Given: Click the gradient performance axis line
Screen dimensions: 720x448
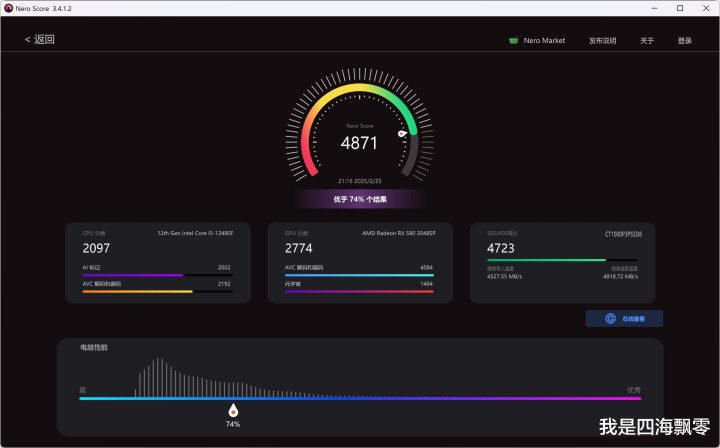Looking at the screenshot, I should click(360, 398).
